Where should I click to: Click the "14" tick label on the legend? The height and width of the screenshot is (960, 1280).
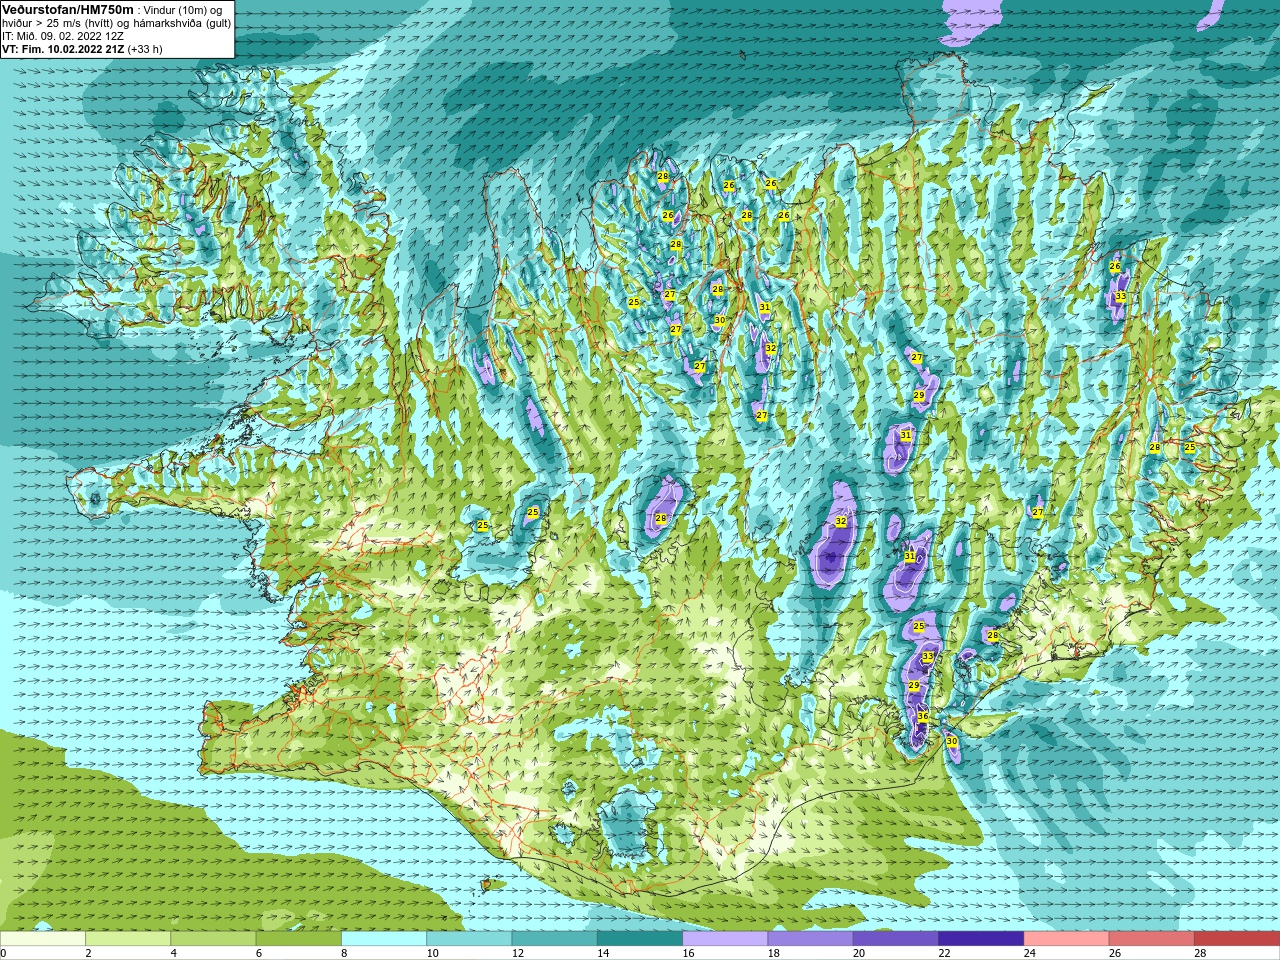(x=603, y=953)
